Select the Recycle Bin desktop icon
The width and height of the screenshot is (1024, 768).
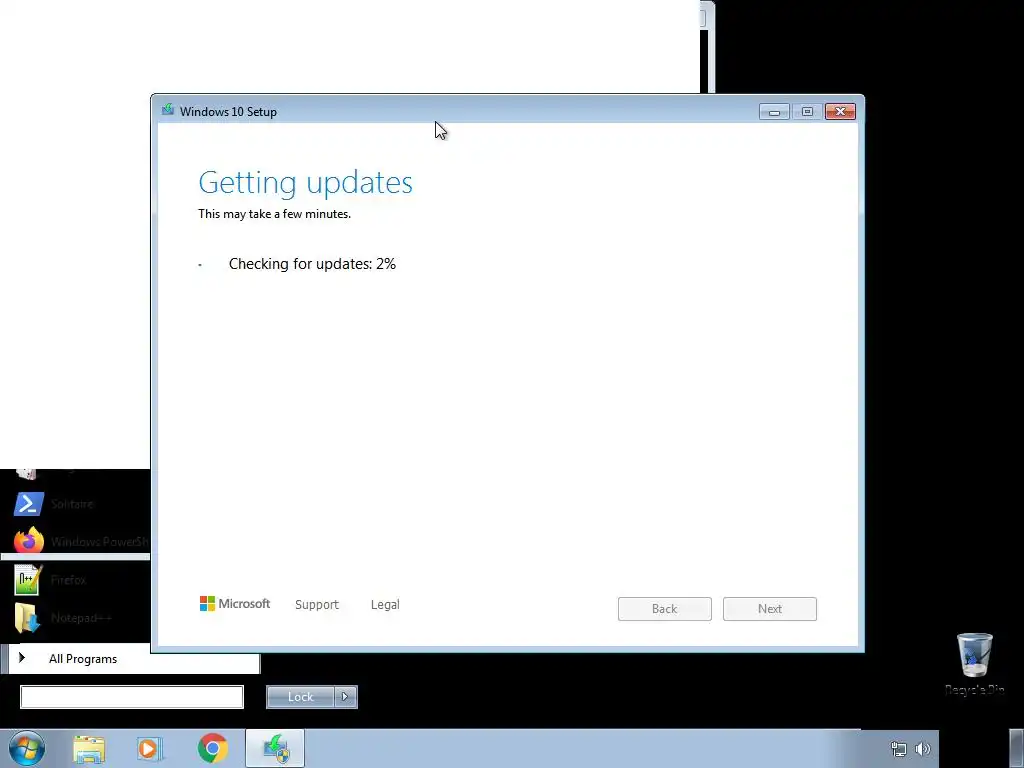click(x=974, y=664)
